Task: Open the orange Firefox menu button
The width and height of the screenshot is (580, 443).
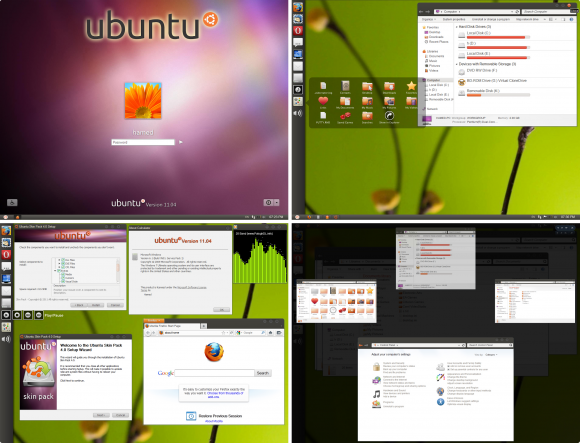Action: [154, 320]
